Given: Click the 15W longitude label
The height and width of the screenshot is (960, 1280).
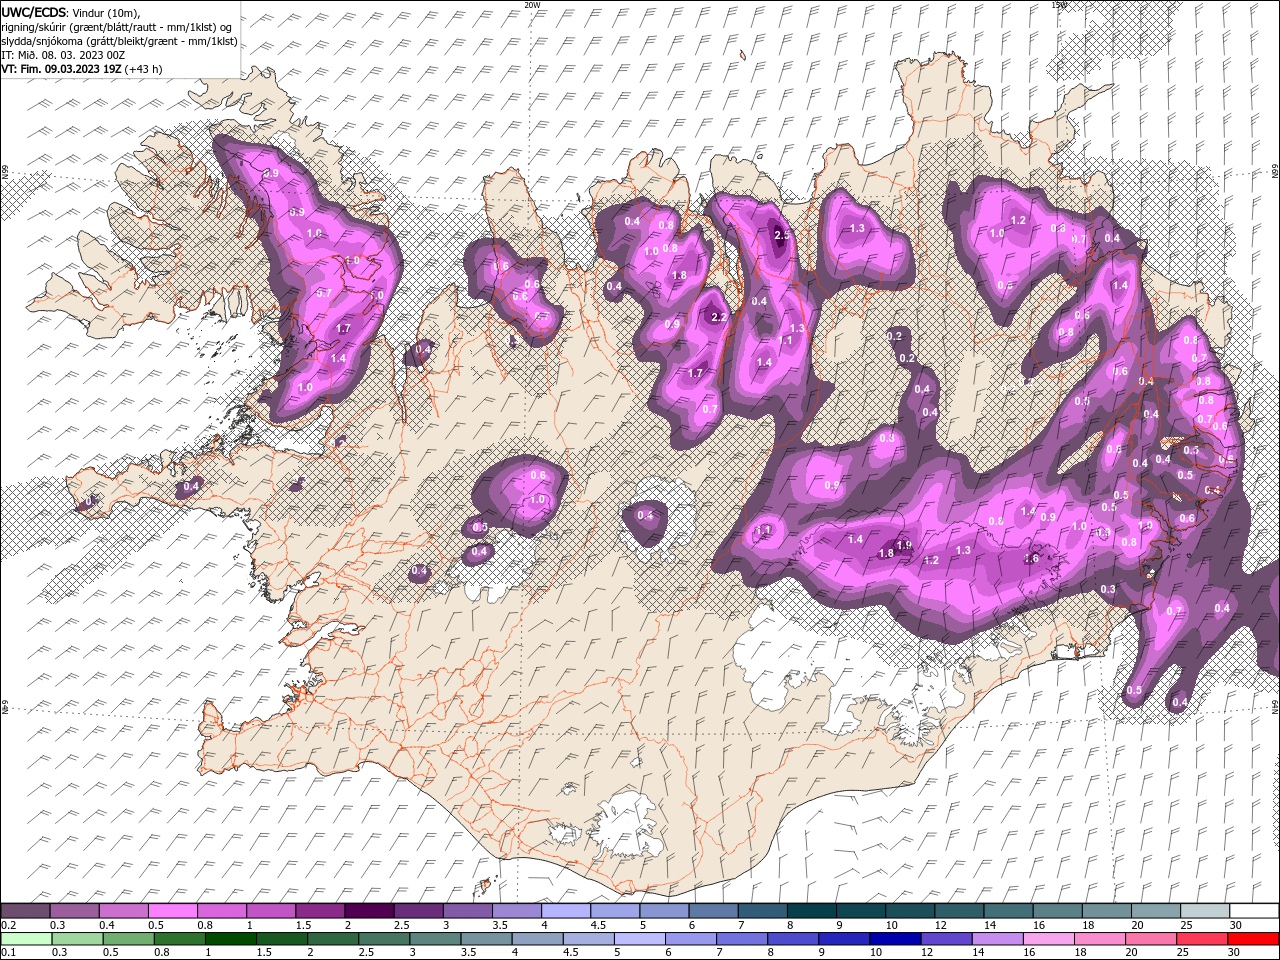Looking at the screenshot, I should (x=1059, y=5).
